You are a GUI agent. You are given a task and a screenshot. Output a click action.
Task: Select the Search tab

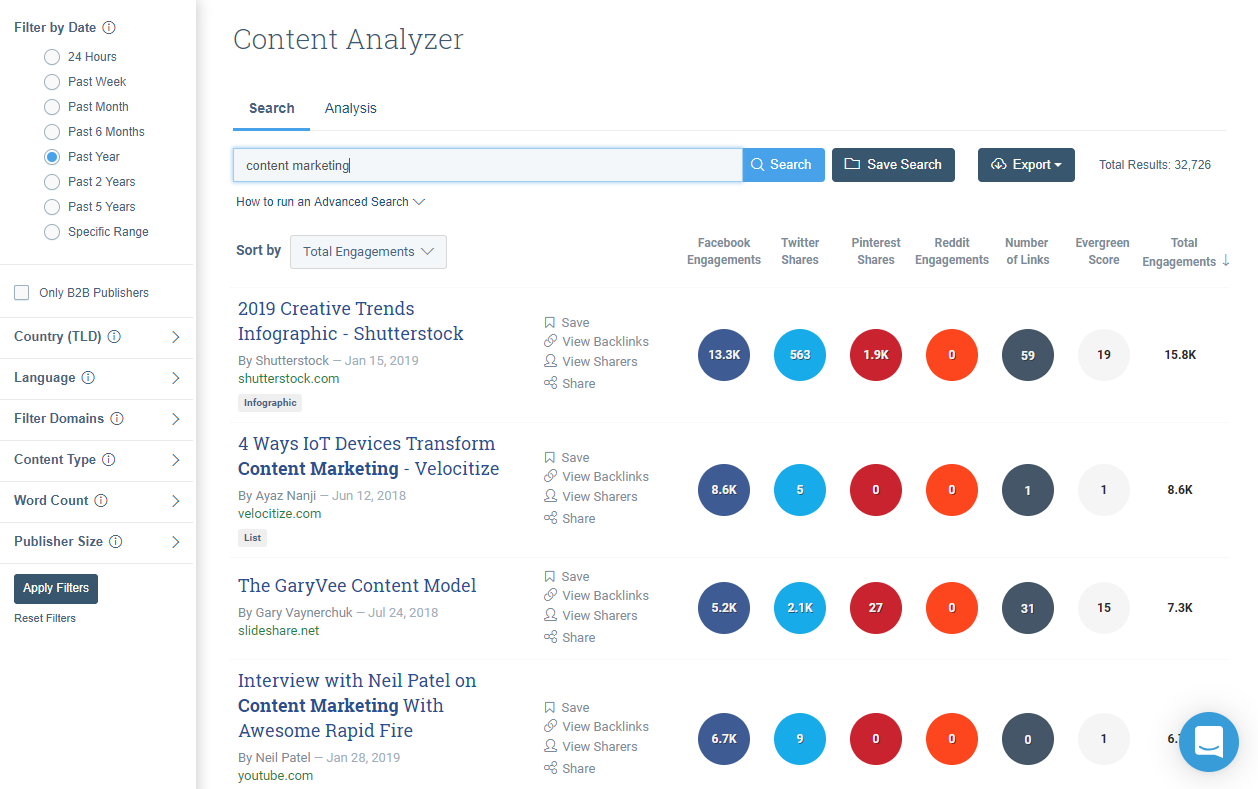tap(271, 109)
